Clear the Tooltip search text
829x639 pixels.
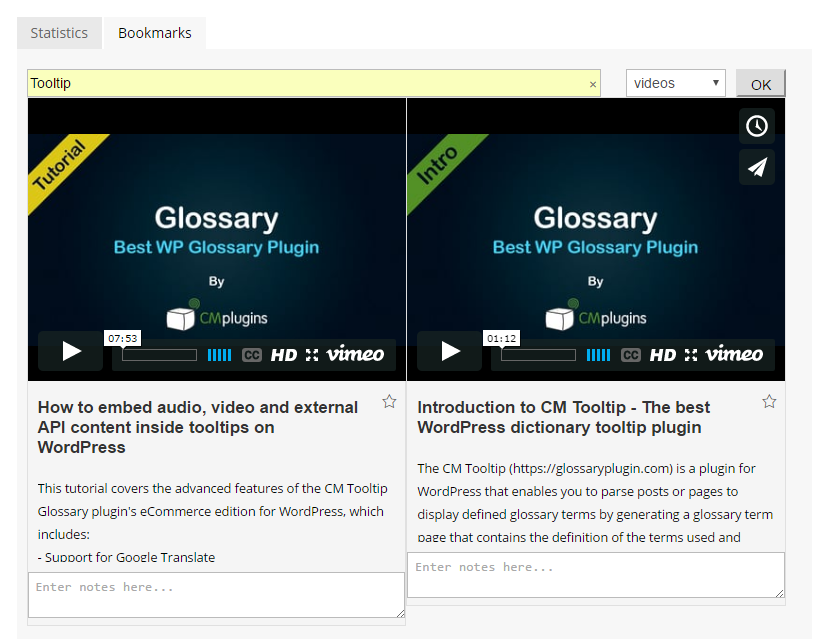[x=593, y=84]
